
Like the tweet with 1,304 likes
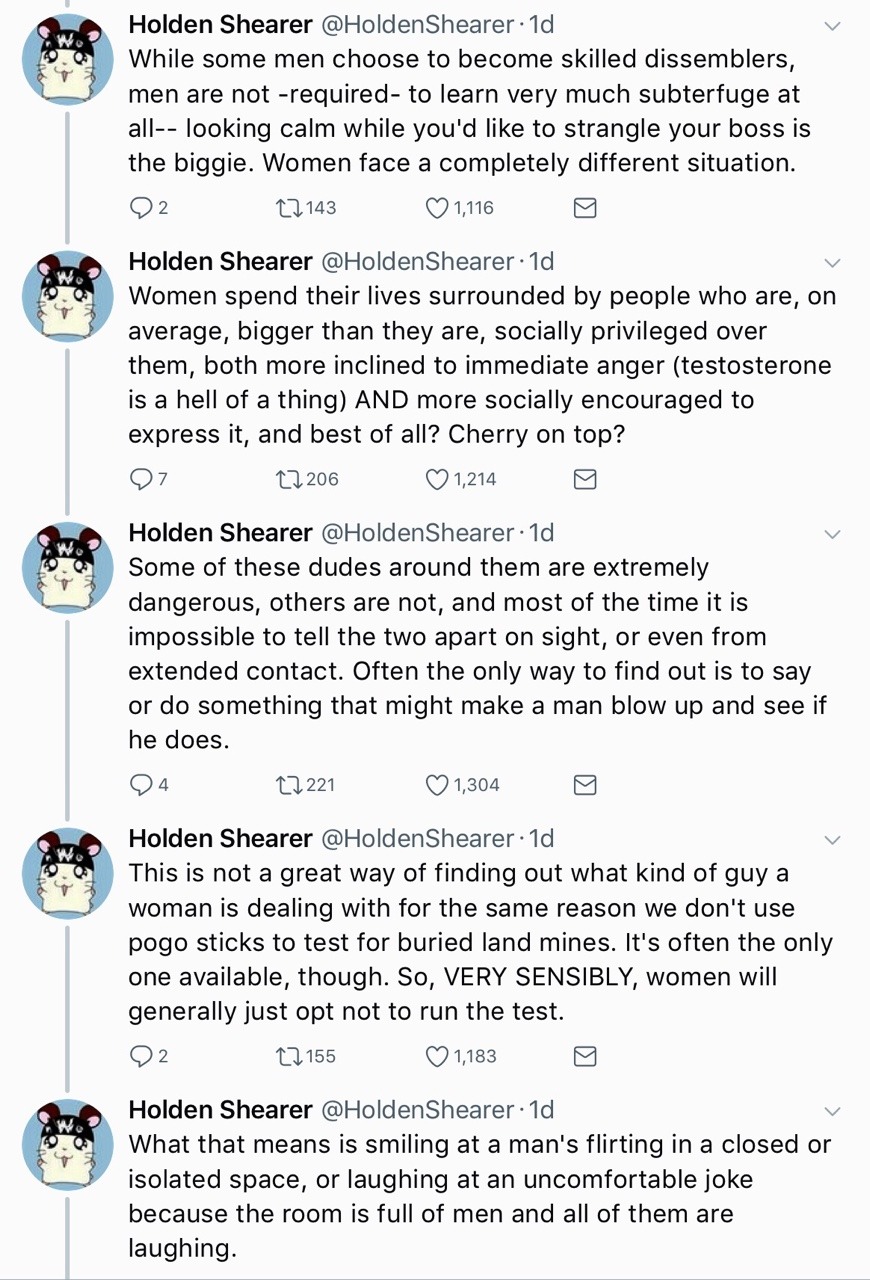[x=438, y=785]
